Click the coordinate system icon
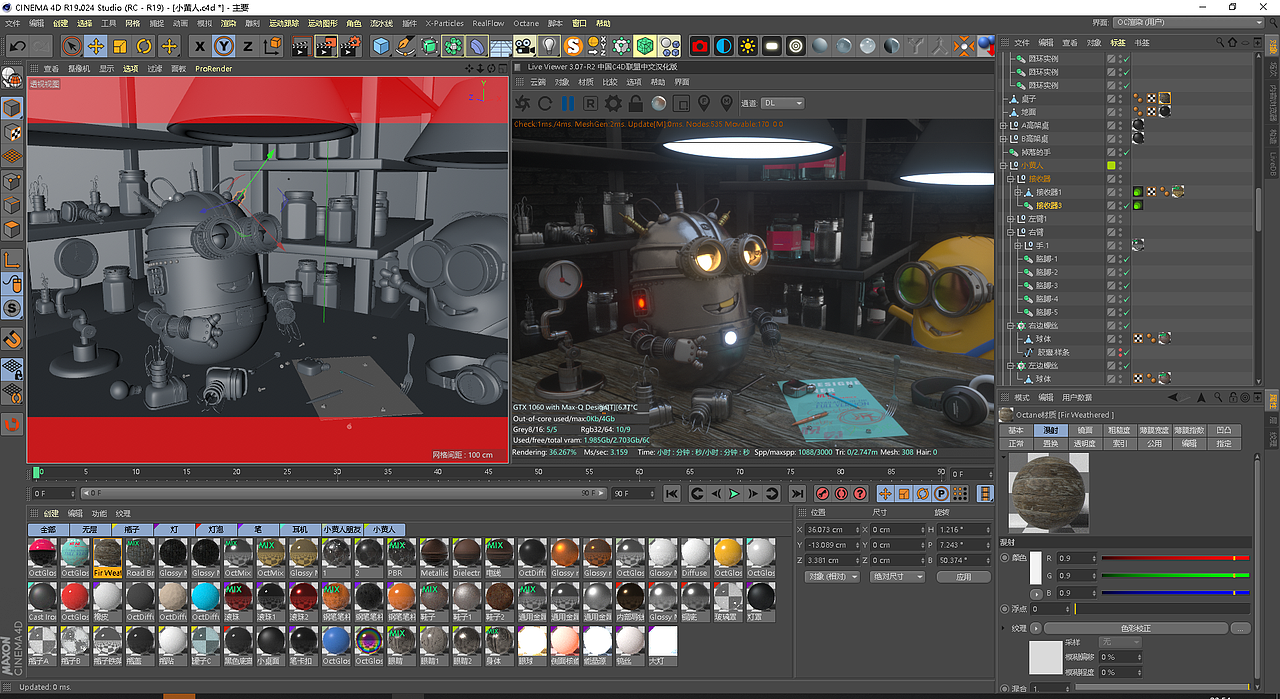 [x=273, y=46]
